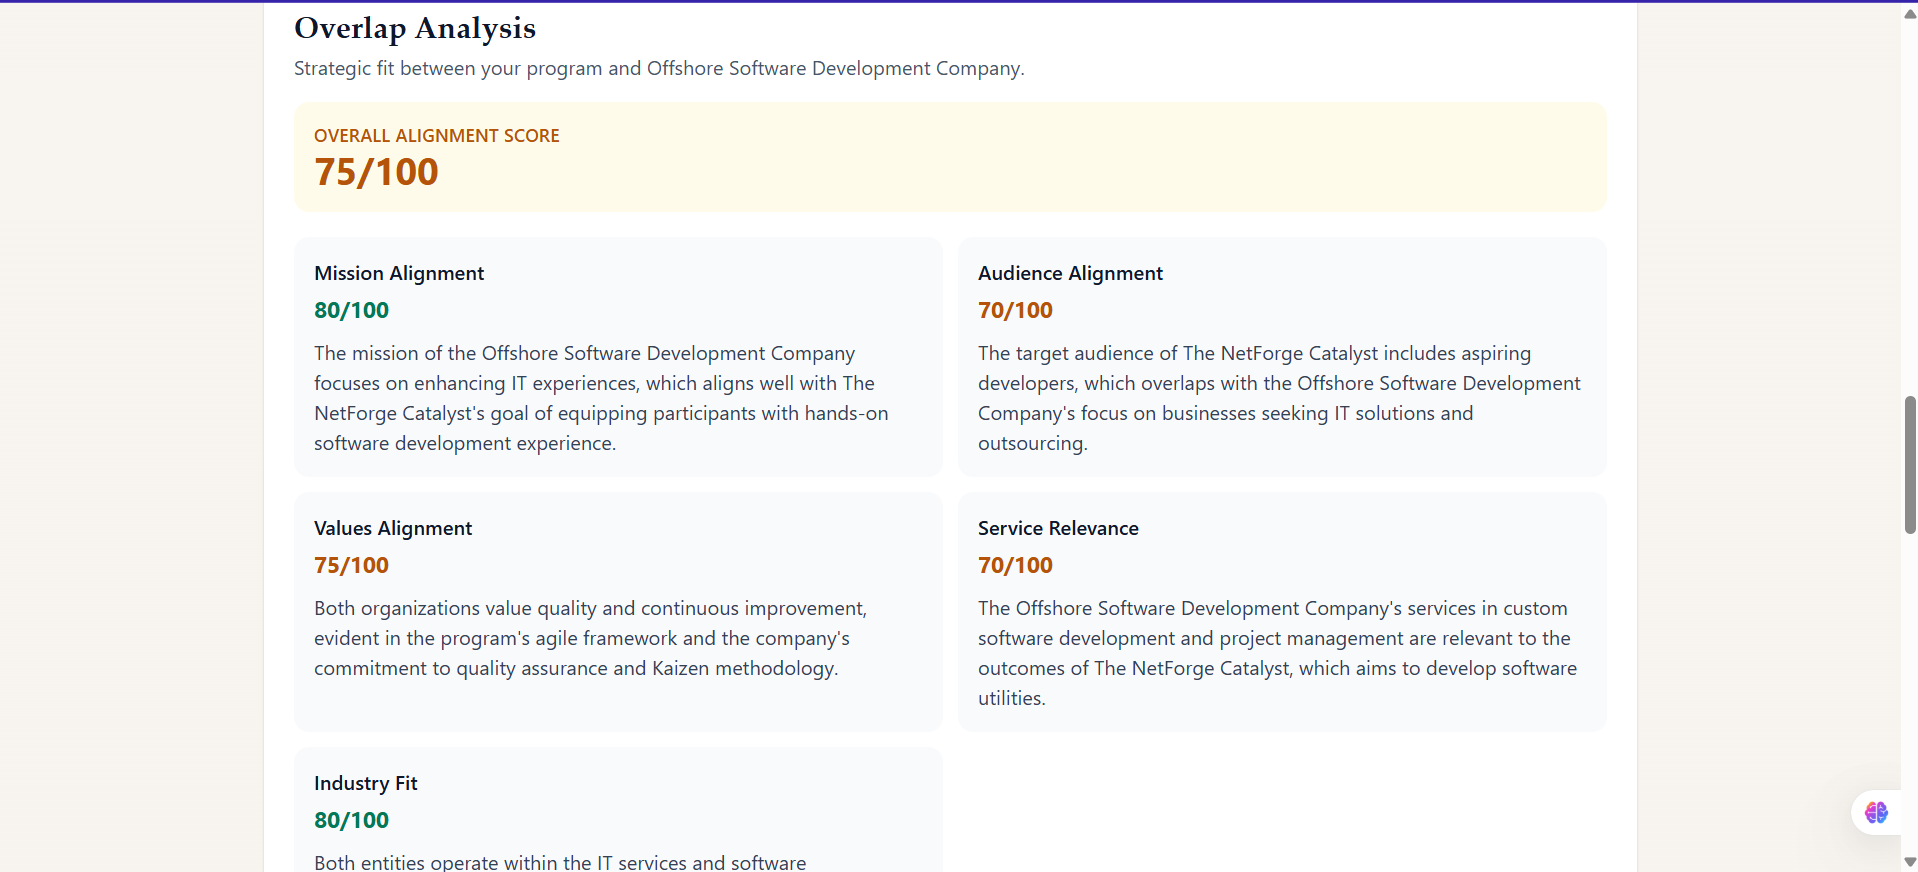Click the Overall Alignment Score label
Image resolution: width=1918 pixels, height=872 pixels.
point(437,136)
